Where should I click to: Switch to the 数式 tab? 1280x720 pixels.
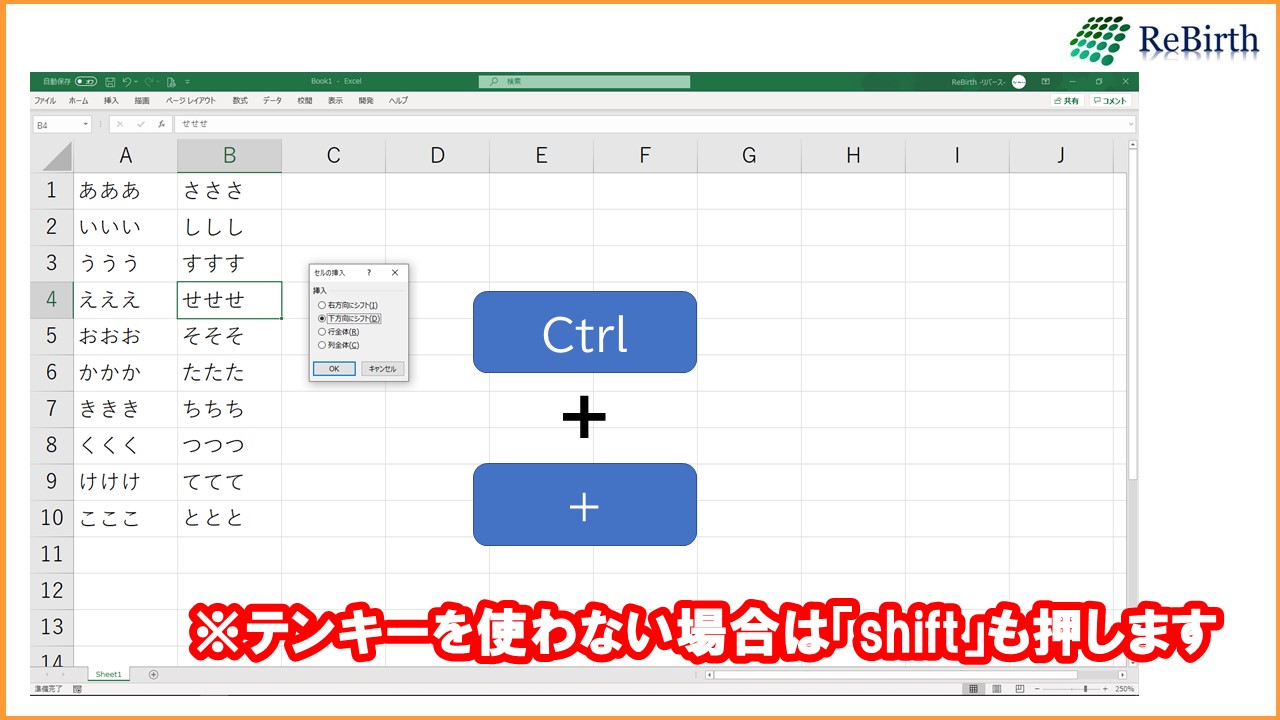(240, 101)
